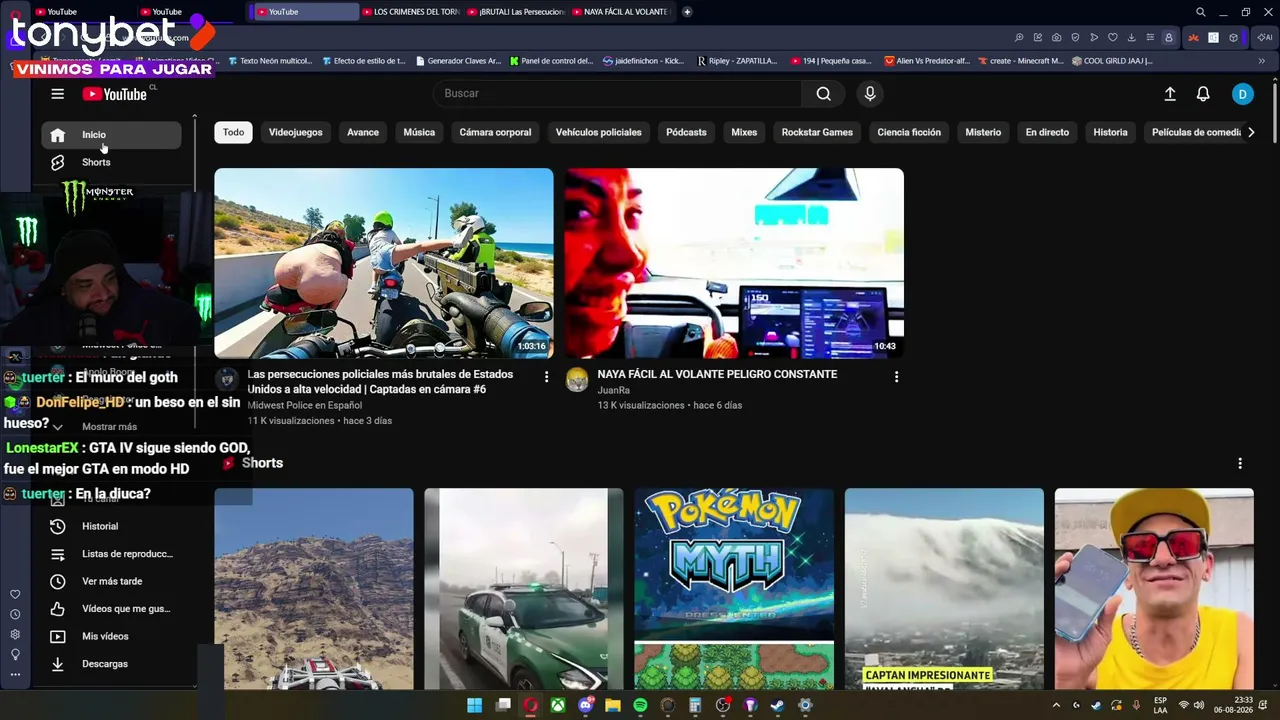1280x720 pixels.
Task: Open Opera sidebar settings gear
Action: coord(15,635)
